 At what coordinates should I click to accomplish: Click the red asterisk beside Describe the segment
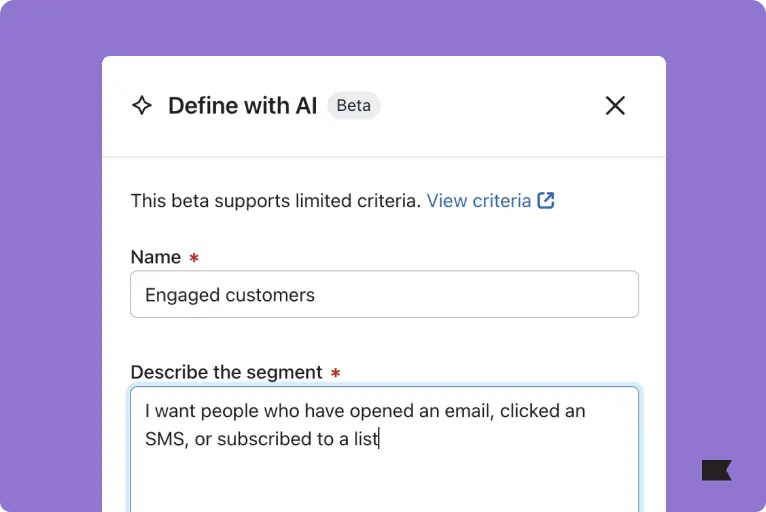[336, 373]
